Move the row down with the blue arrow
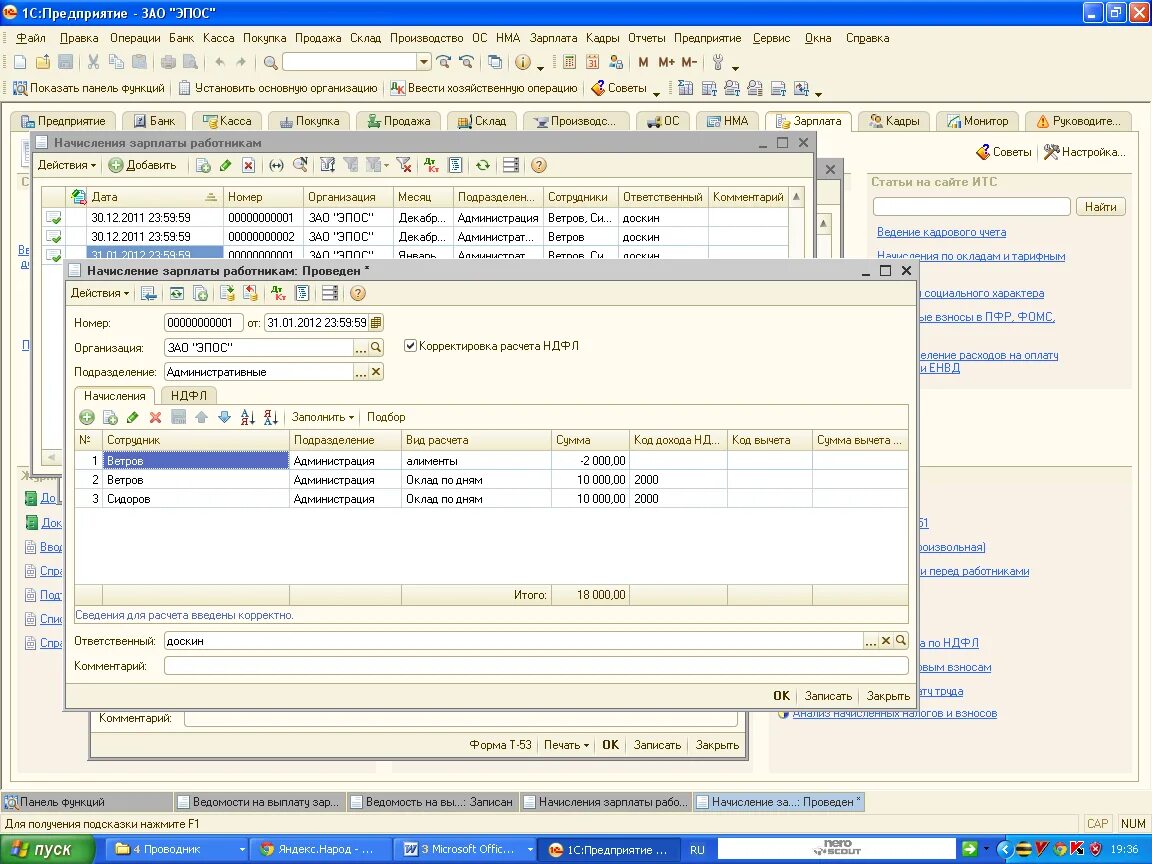1152x864 pixels. [x=224, y=417]
